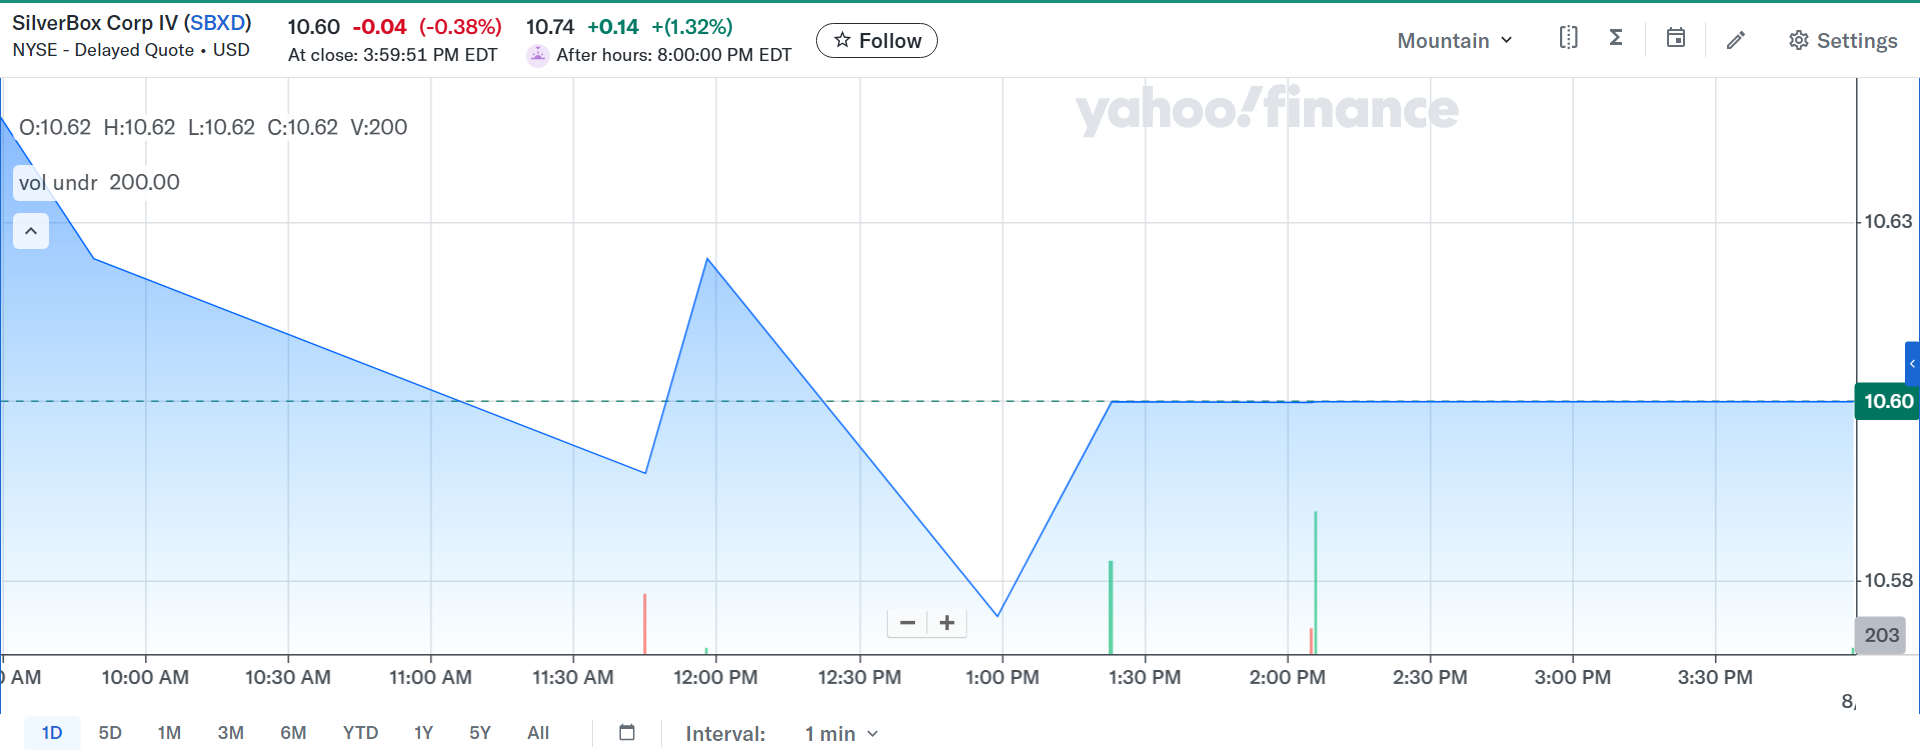Open the SBXD ticker link
The height and width of the screenshot is (750, 1920).
(x=217, y=23)
